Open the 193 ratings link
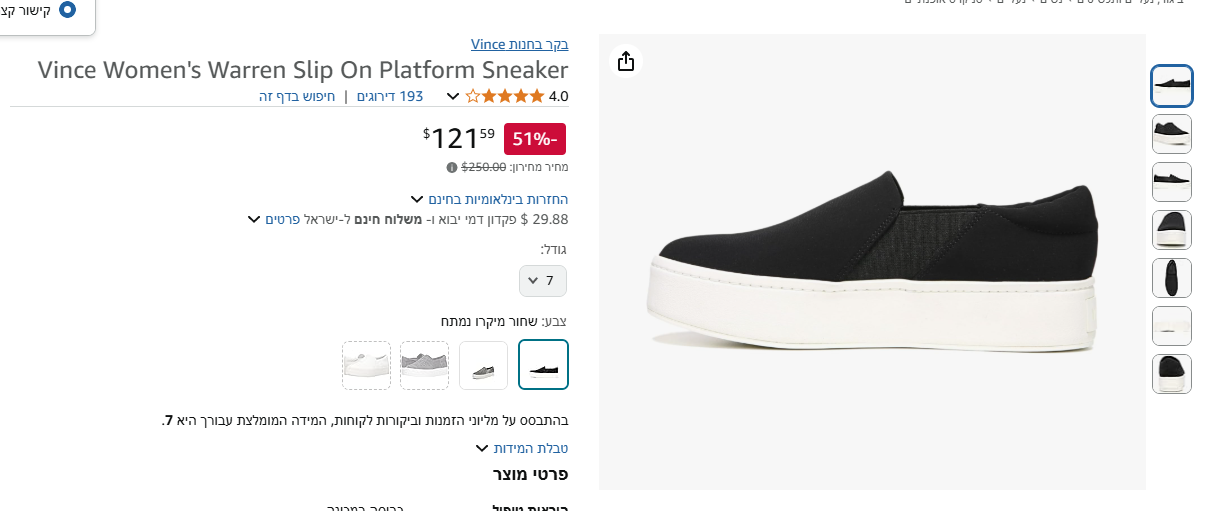Image resolution: width=1231 pixels, height=511 pixels. click(x=390, y=96)
